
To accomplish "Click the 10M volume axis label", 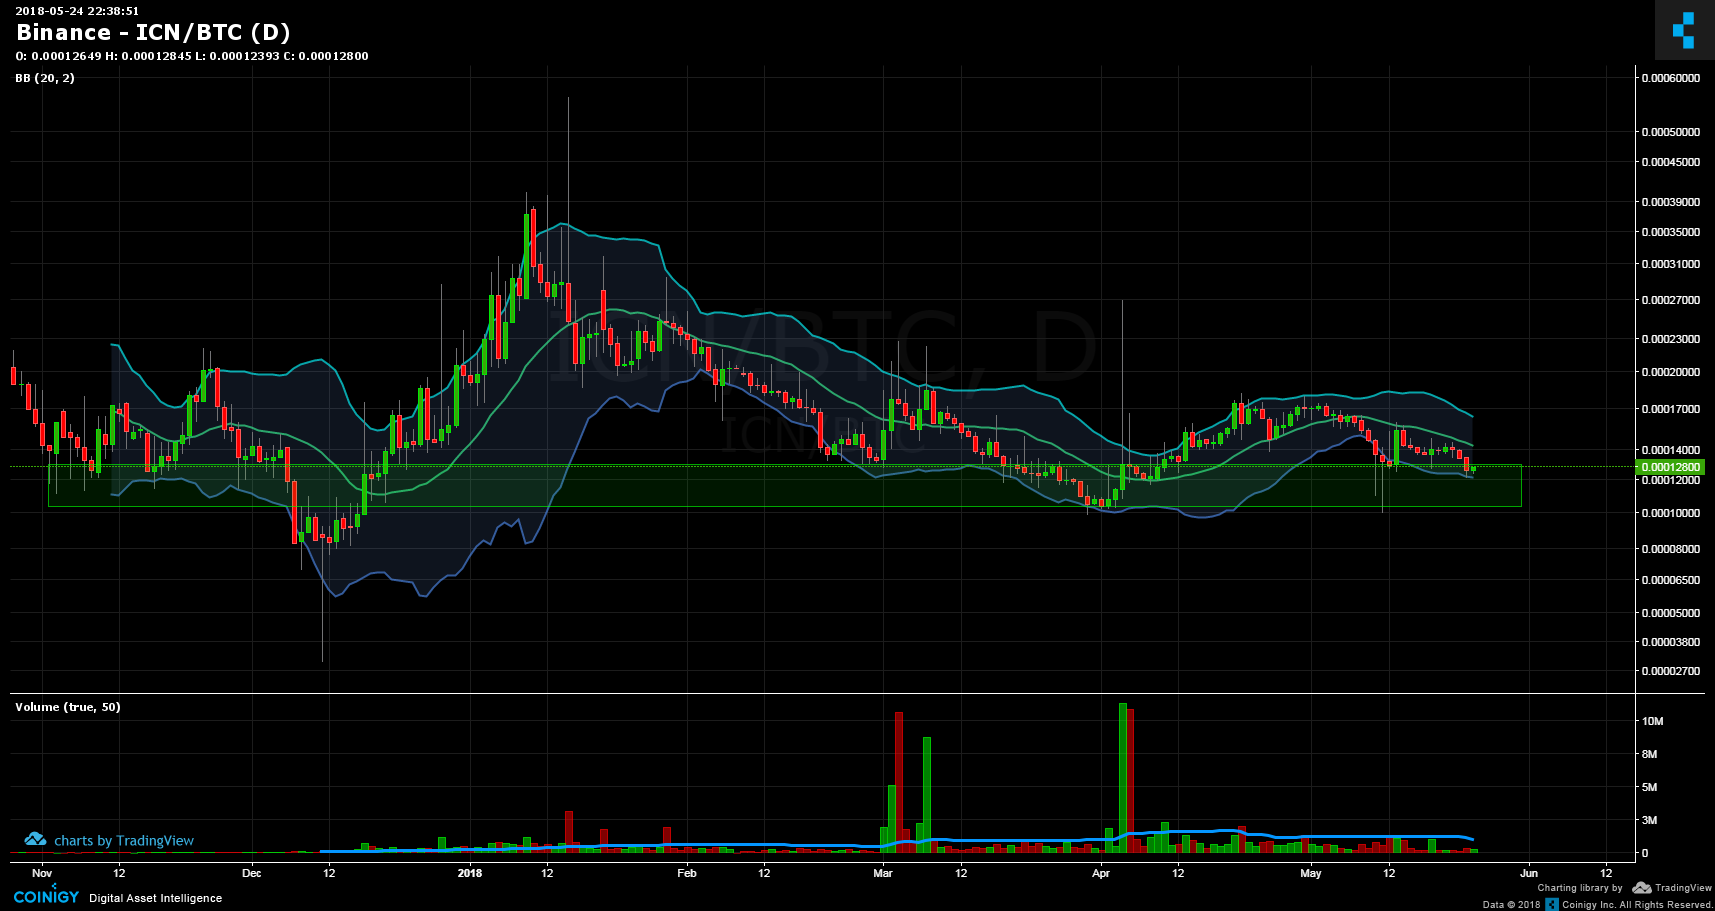I will [x=1652, y=721].
